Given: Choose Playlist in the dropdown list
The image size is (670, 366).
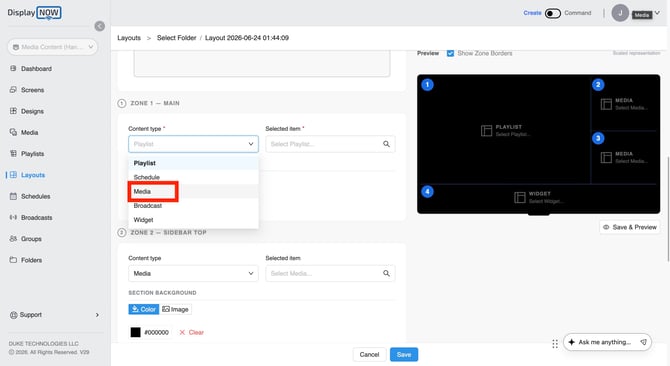Looking at the screenshot, I should (194, 163).
